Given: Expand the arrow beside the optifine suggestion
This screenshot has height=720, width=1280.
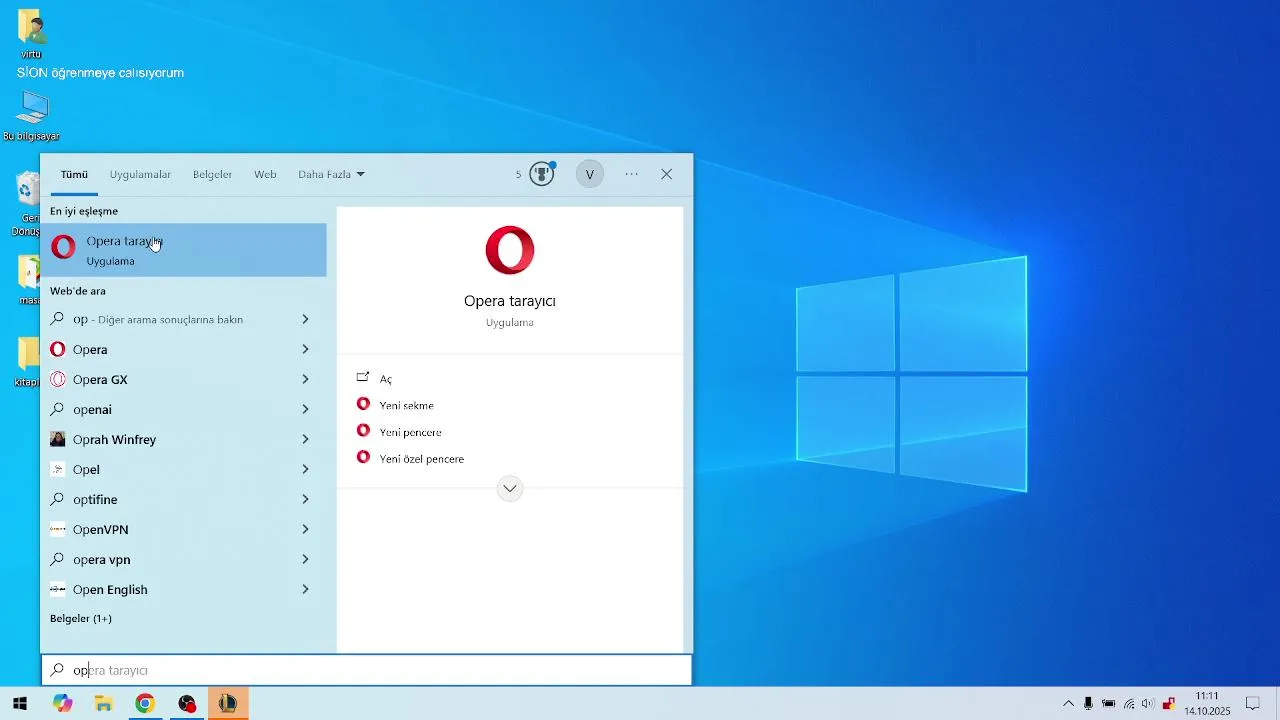Looking at the screenshot, I should pyautogui.click(x=305, y=499).
